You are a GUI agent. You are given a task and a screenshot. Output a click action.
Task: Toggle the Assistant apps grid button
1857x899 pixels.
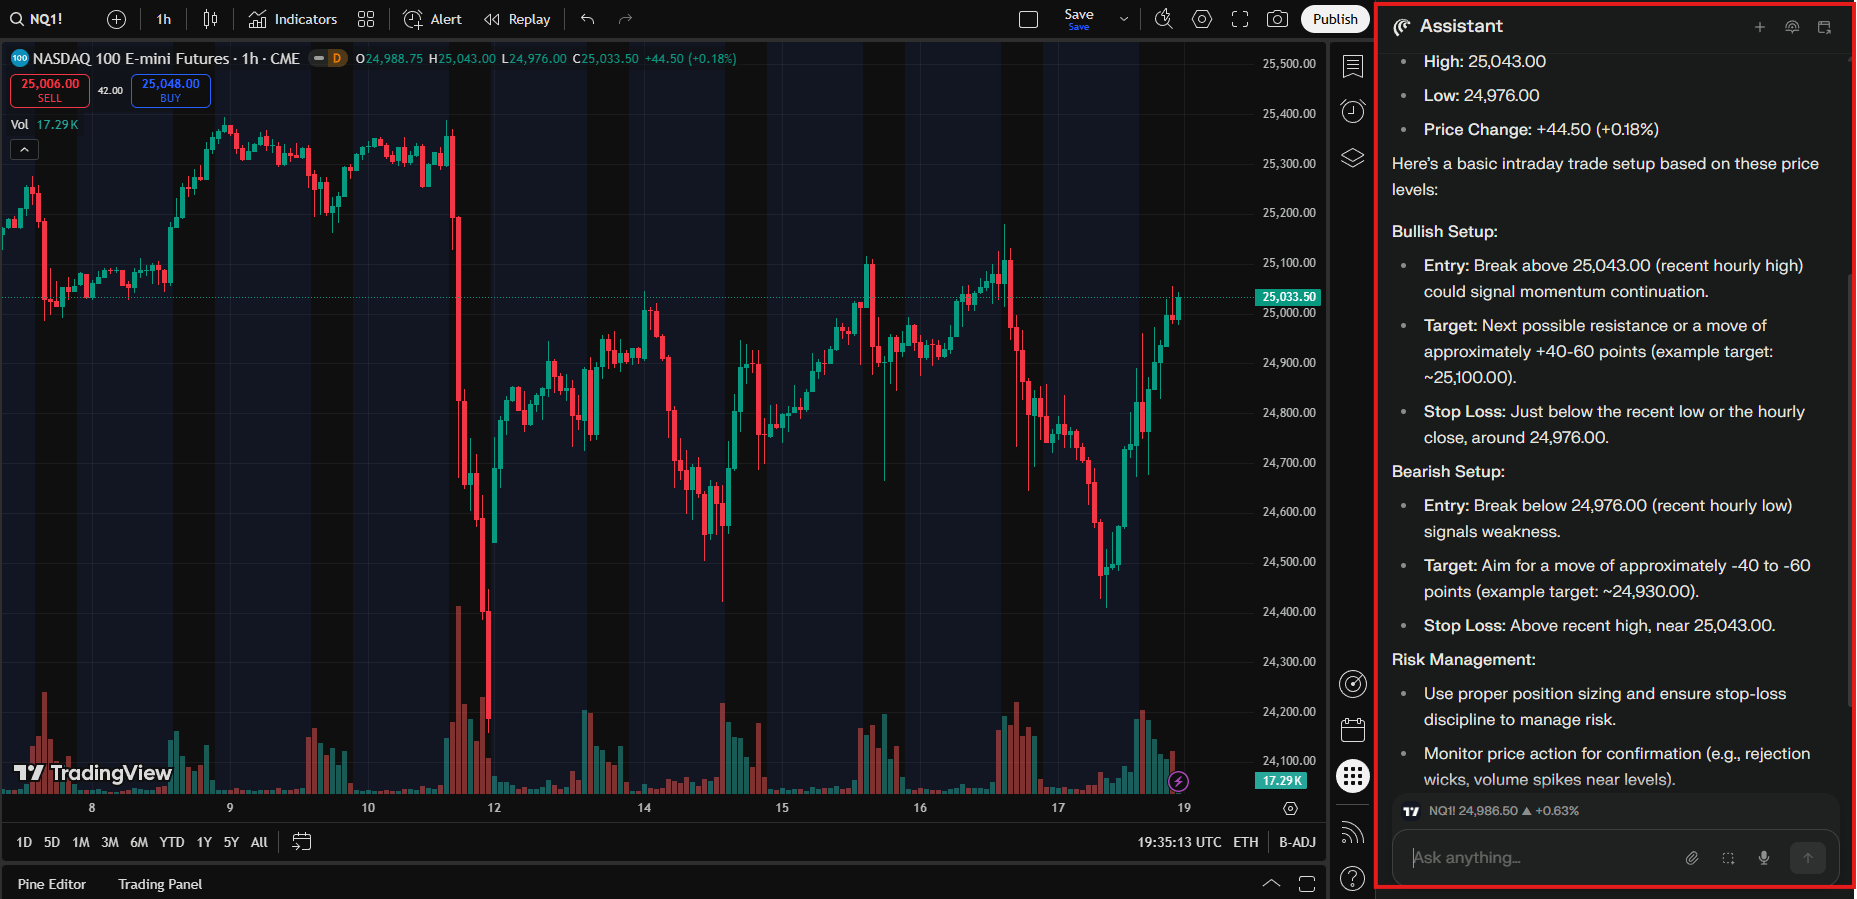(x=1353, y=776)
